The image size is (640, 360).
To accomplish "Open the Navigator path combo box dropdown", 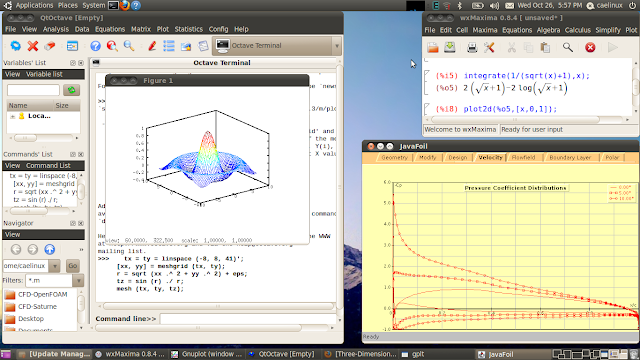I will pos(54,266).
